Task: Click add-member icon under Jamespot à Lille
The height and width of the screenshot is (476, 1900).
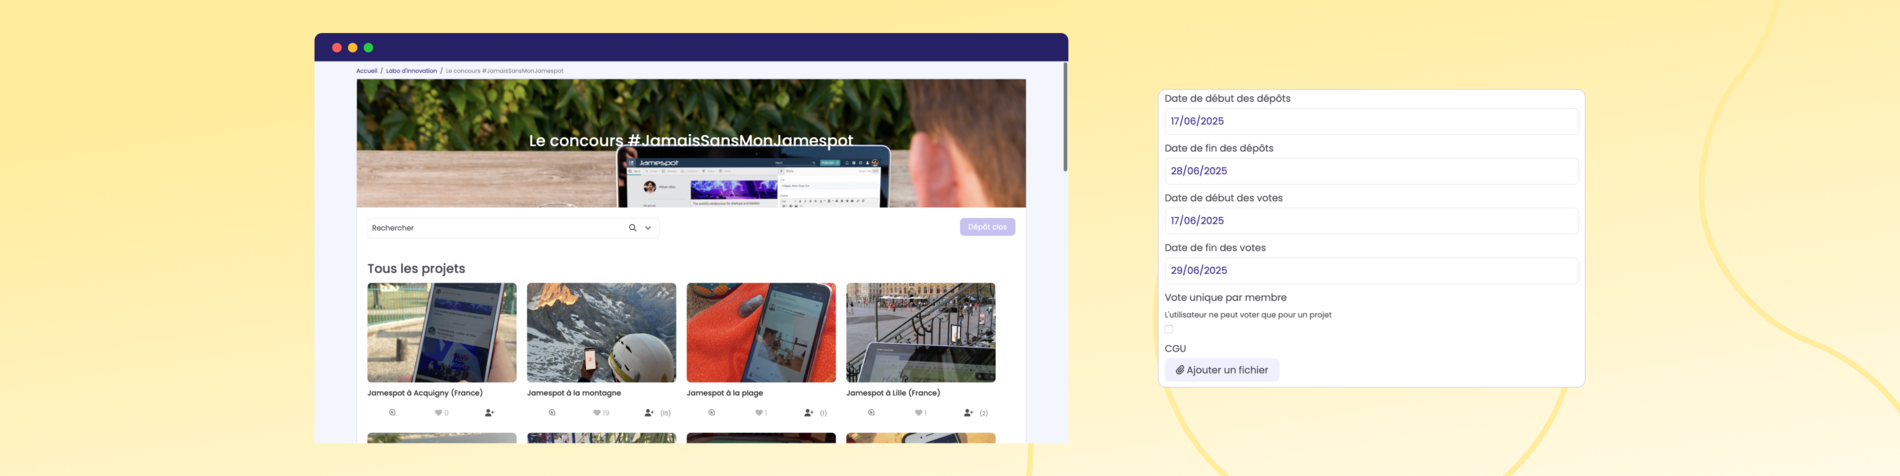Action: pyautogui.click(x=968, y=412)
